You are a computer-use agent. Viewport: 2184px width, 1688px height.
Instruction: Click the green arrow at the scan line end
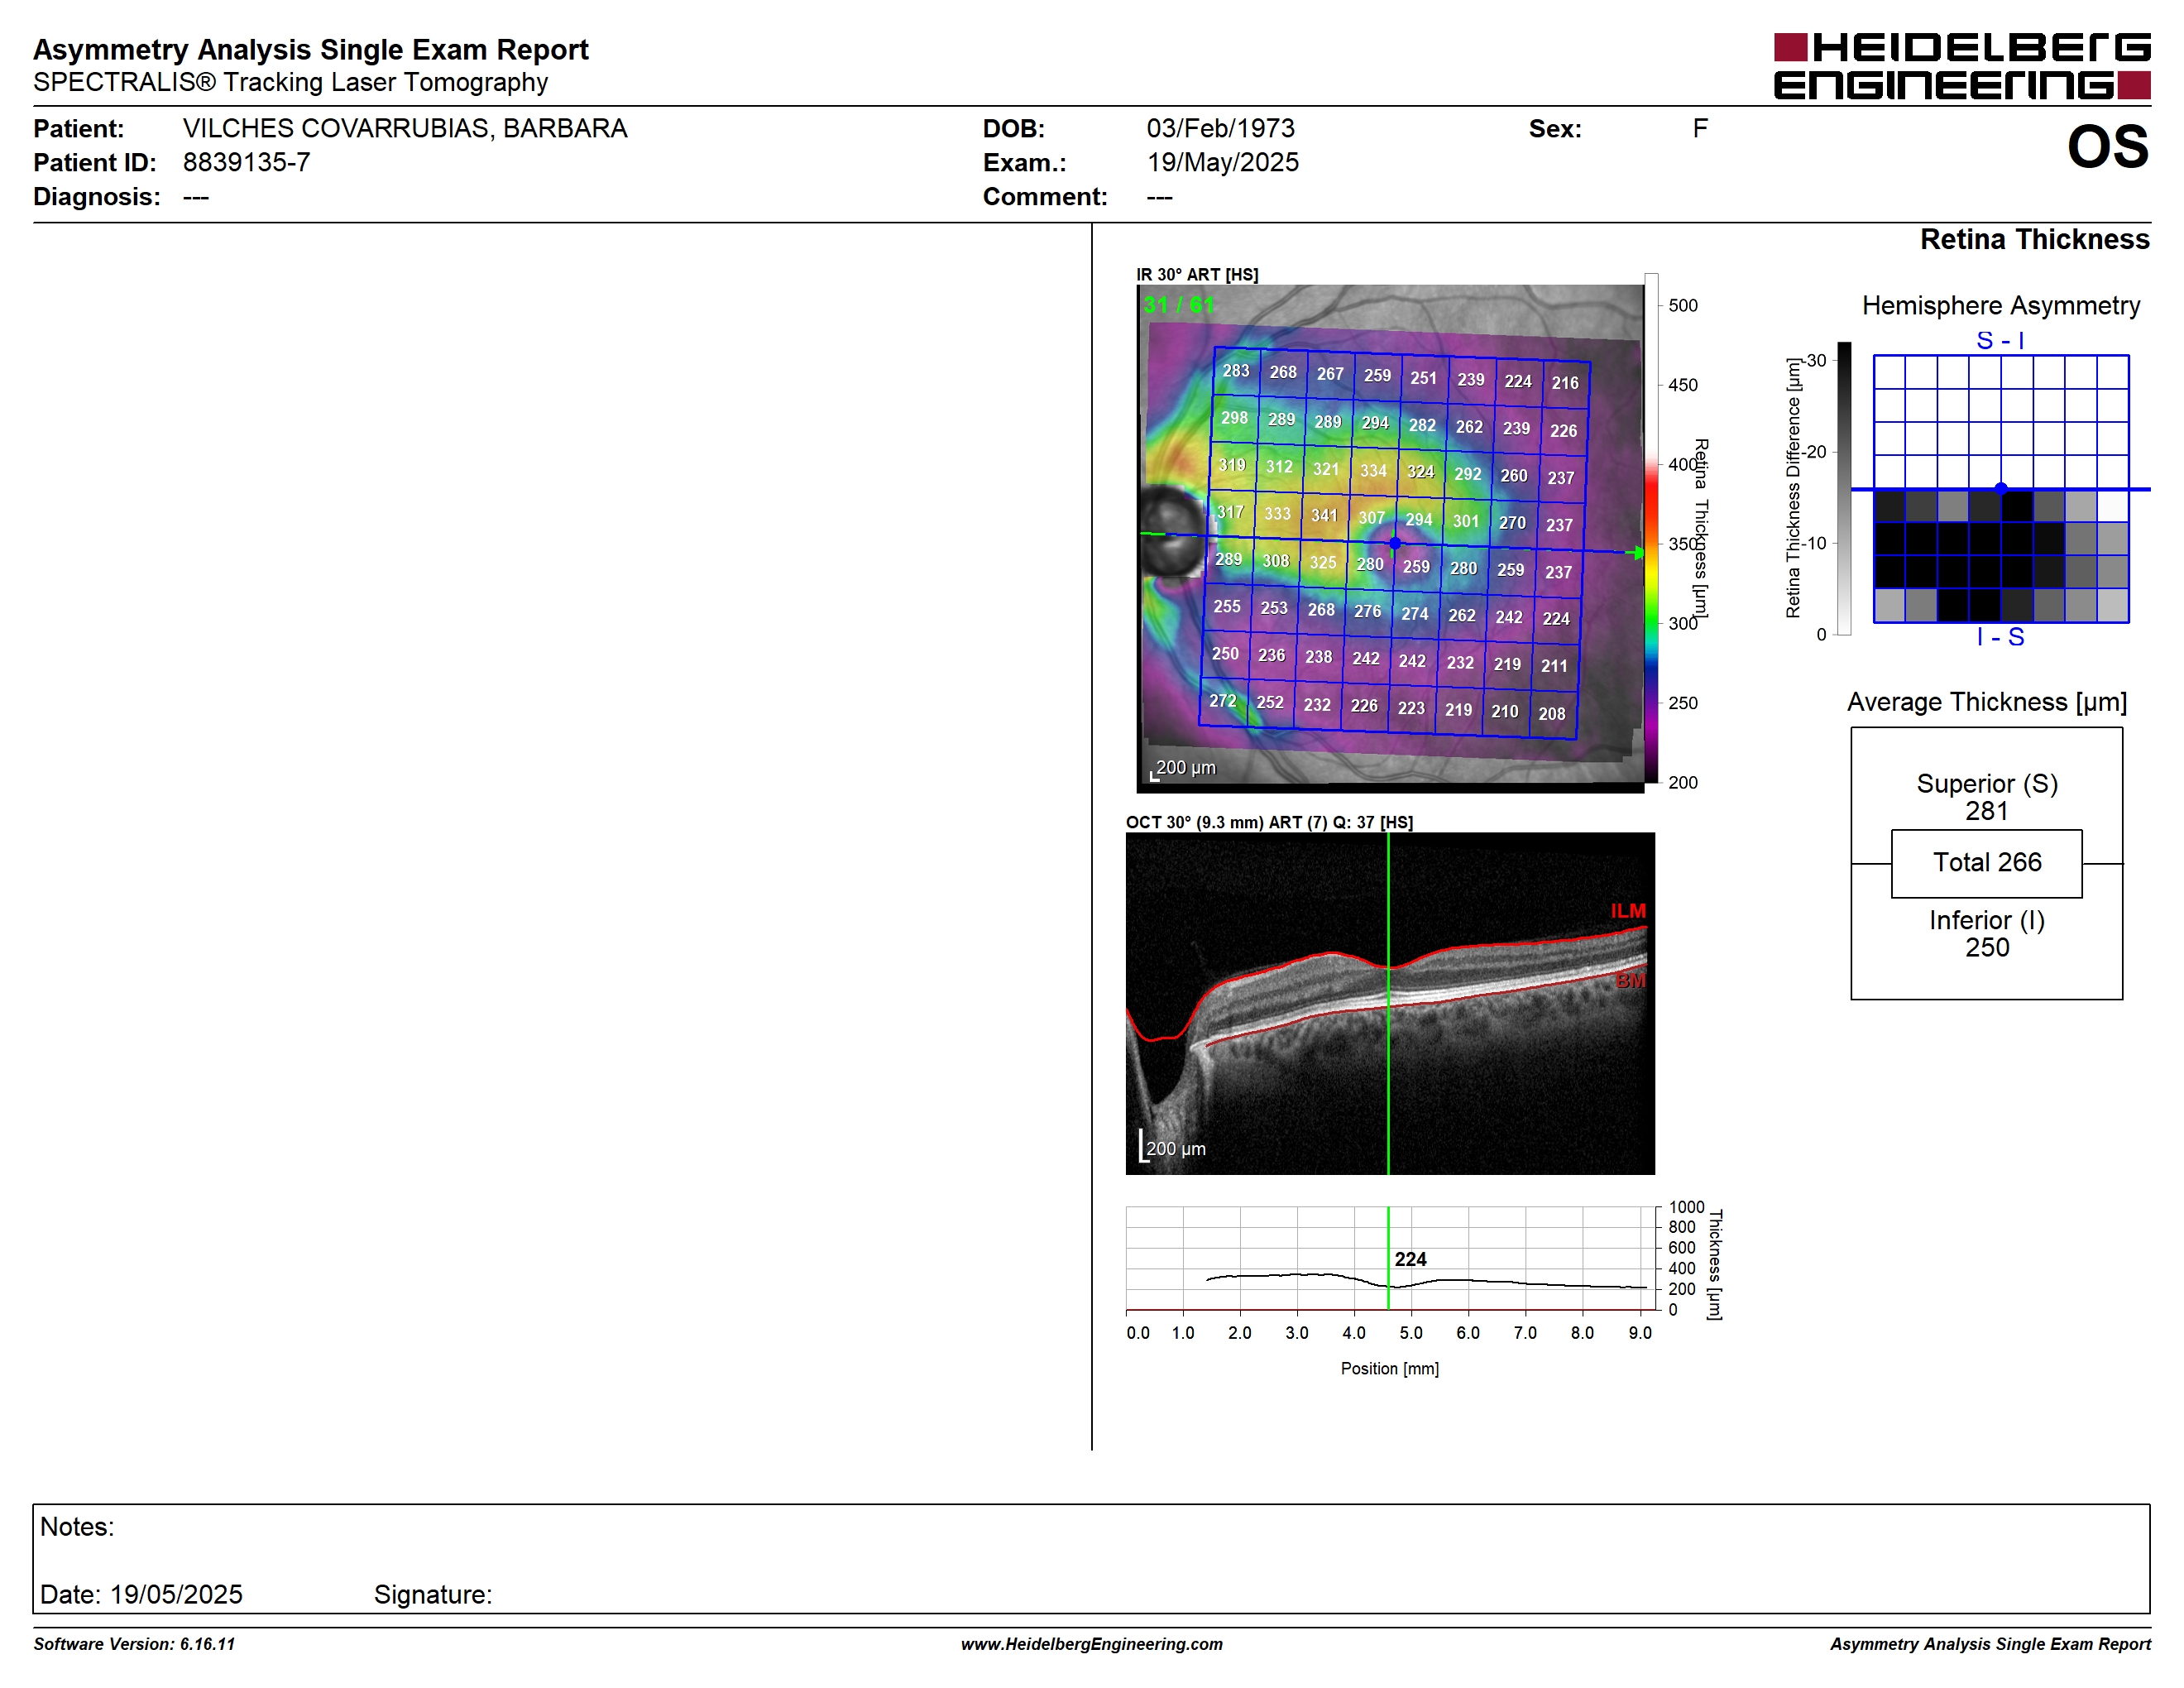pyautogui.click(x=1636, y=552)
